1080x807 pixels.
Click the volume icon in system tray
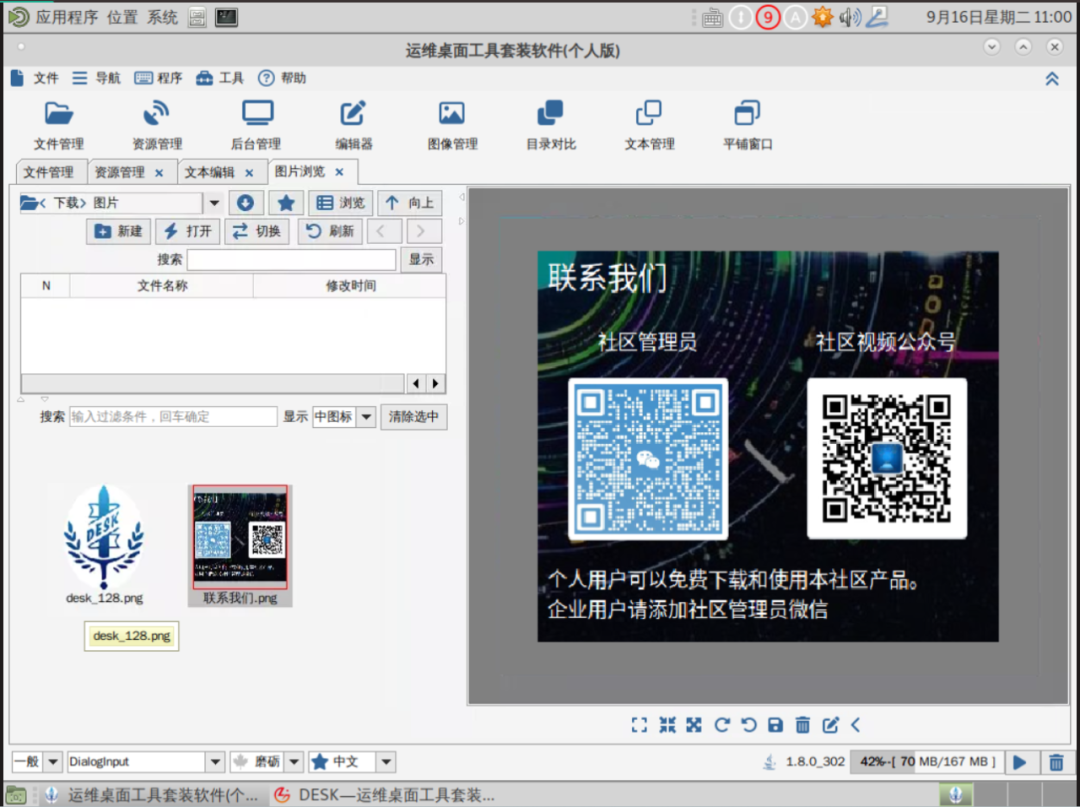click(x=850, y=17)
